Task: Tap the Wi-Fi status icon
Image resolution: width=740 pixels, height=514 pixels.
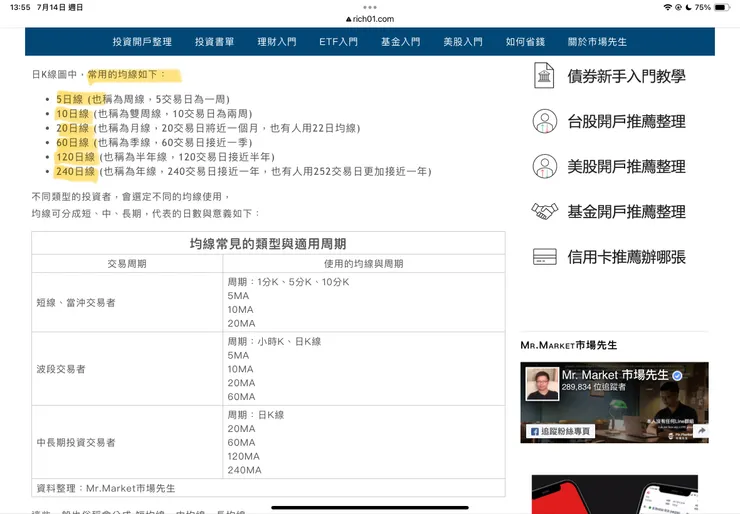Action: pos(667,7)
